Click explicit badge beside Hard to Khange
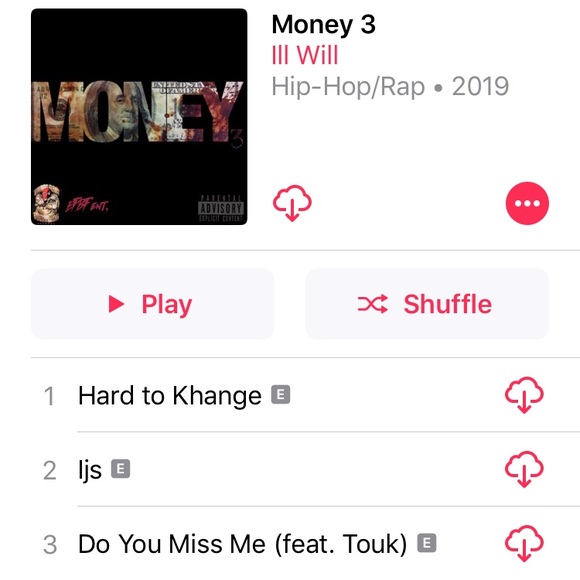The image size is (580, 580). click(280, 394)
